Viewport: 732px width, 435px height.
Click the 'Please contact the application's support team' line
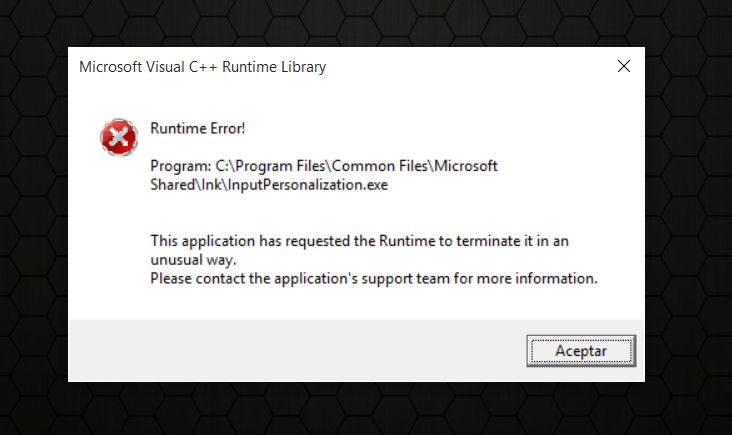pos(322,277)
